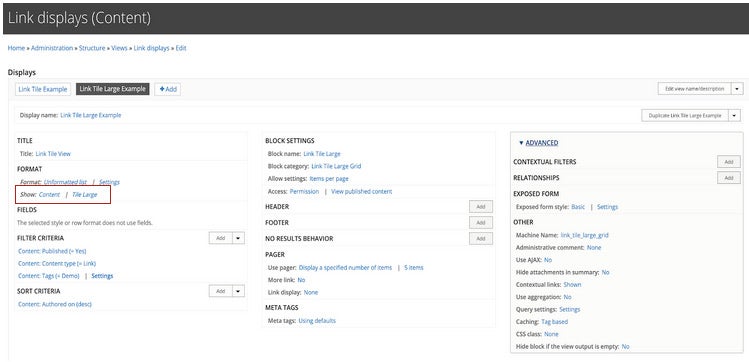
Task: Edit CSS class None setting
Action: (x=551, y=334)
